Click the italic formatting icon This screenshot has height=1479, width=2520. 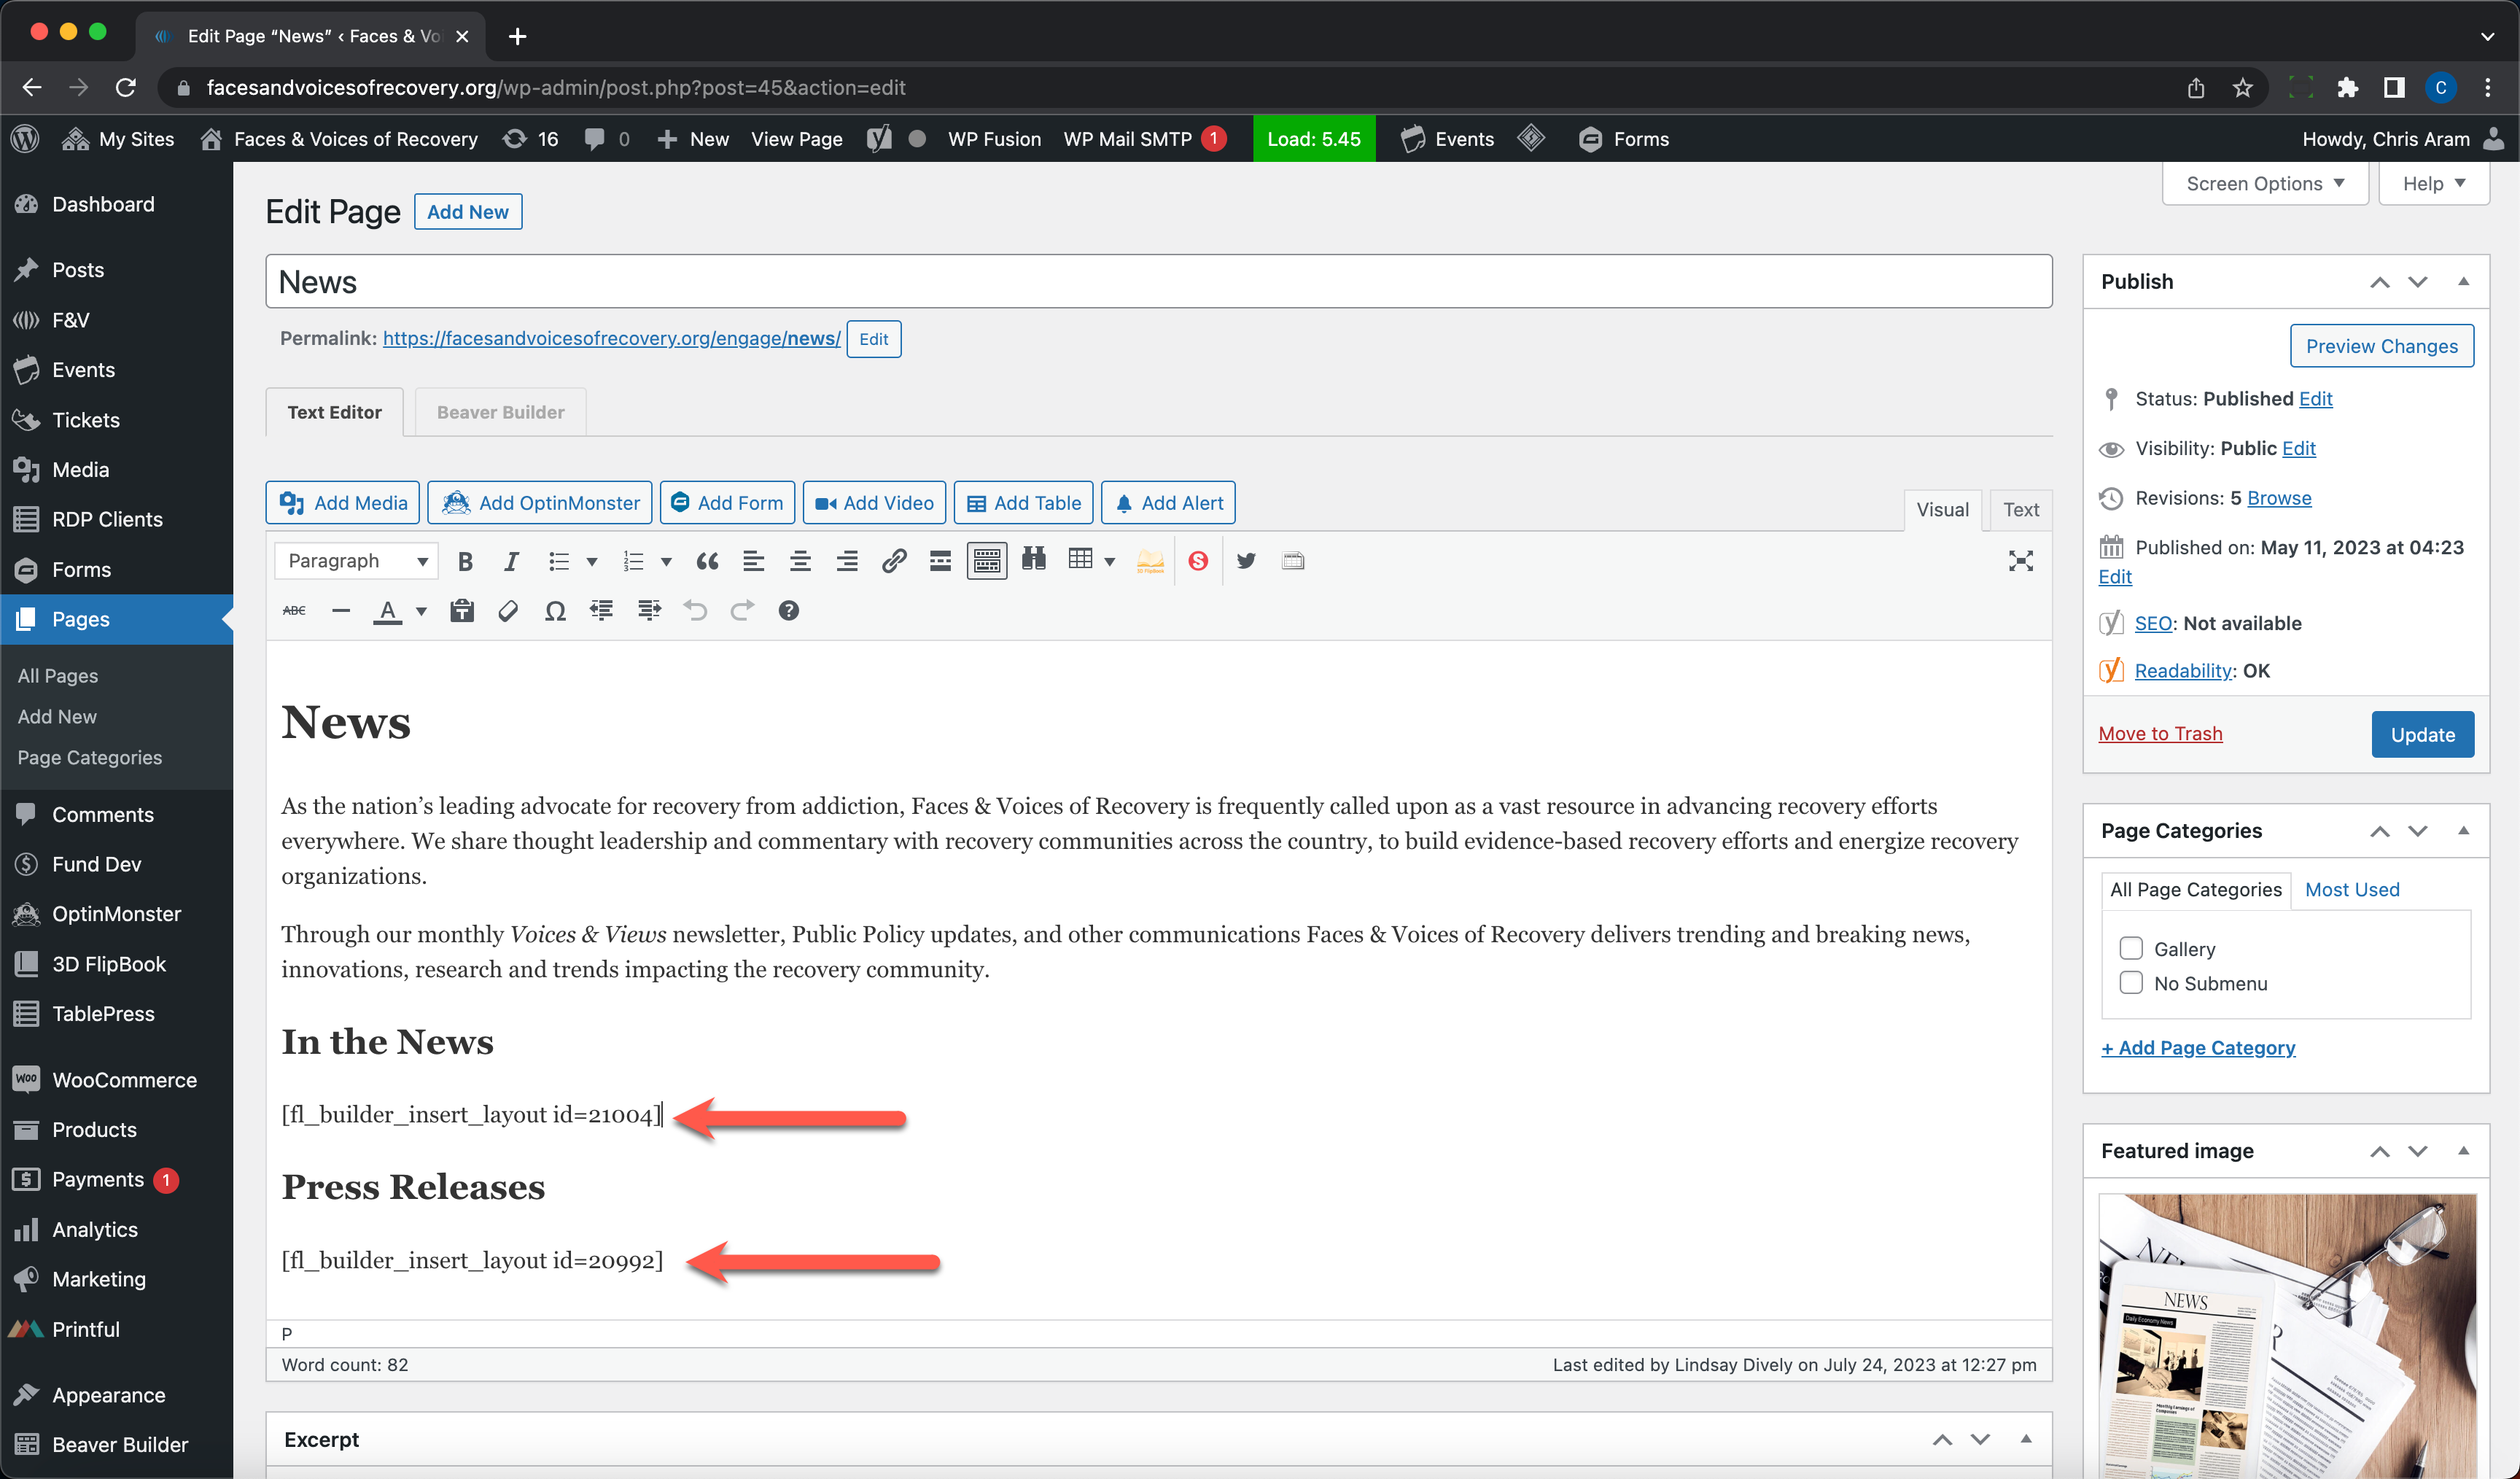point(511,561)
